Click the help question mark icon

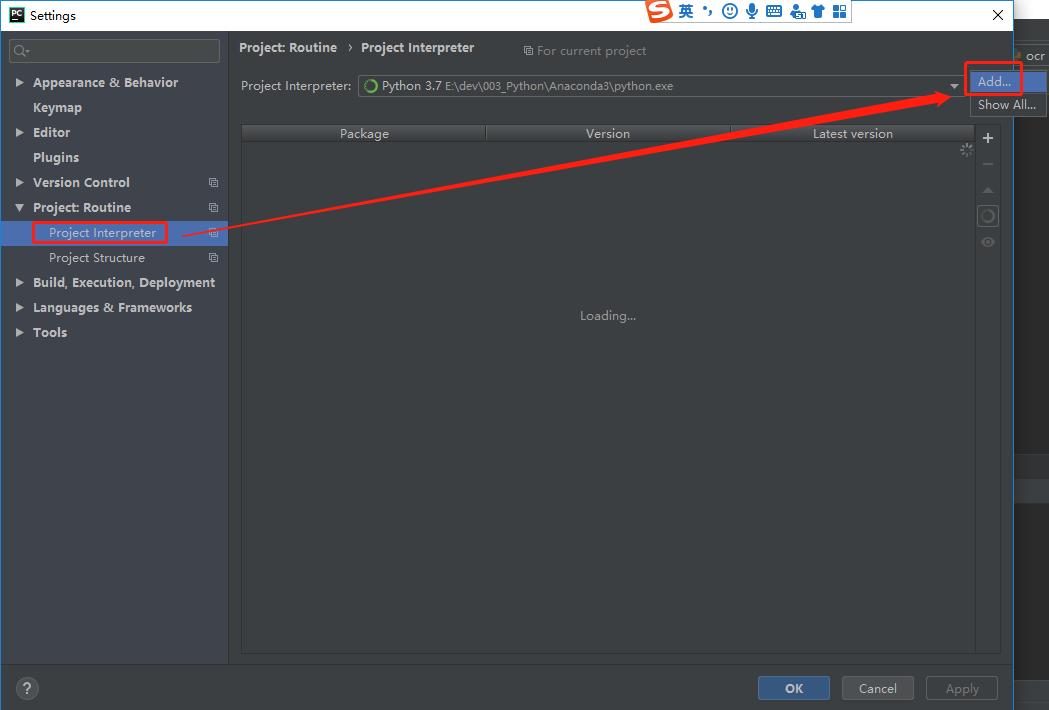(27, 688)
